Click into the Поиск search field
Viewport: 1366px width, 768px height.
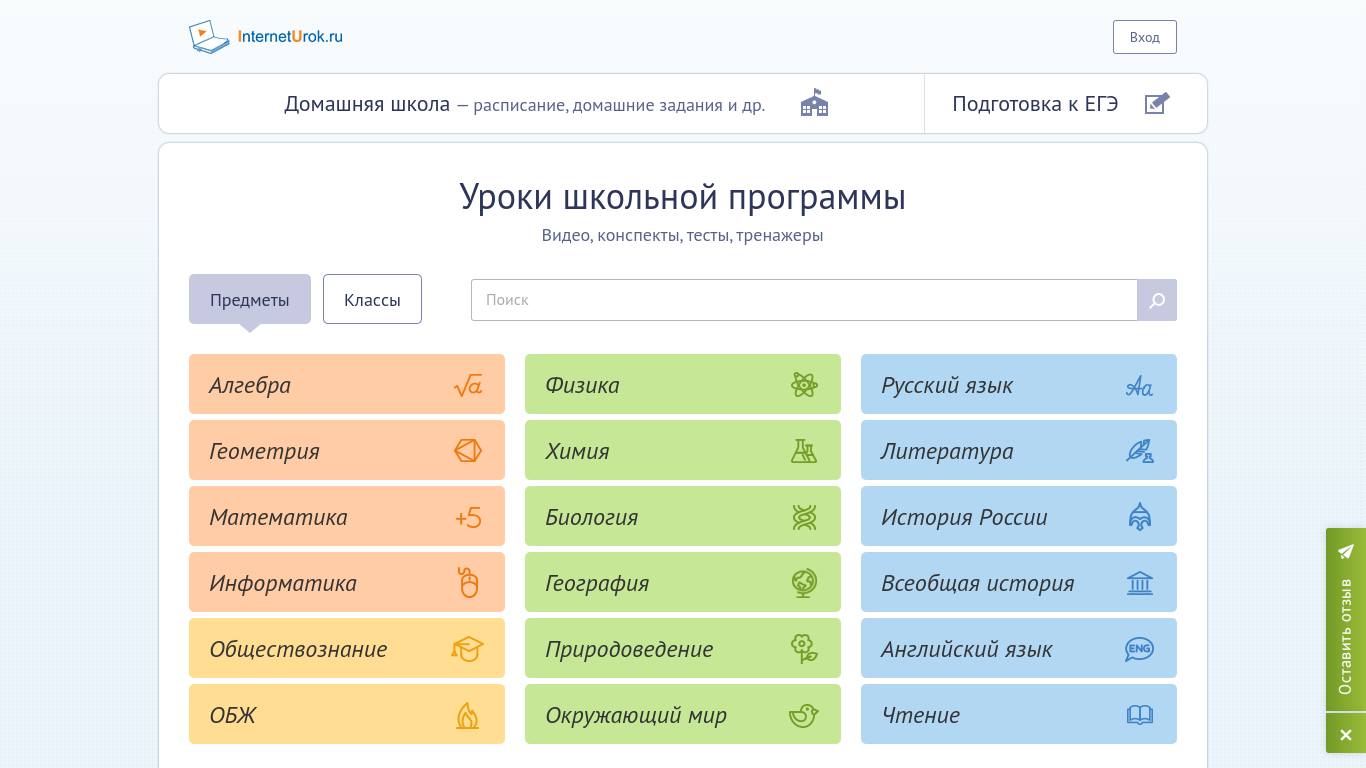pos(803,300)
